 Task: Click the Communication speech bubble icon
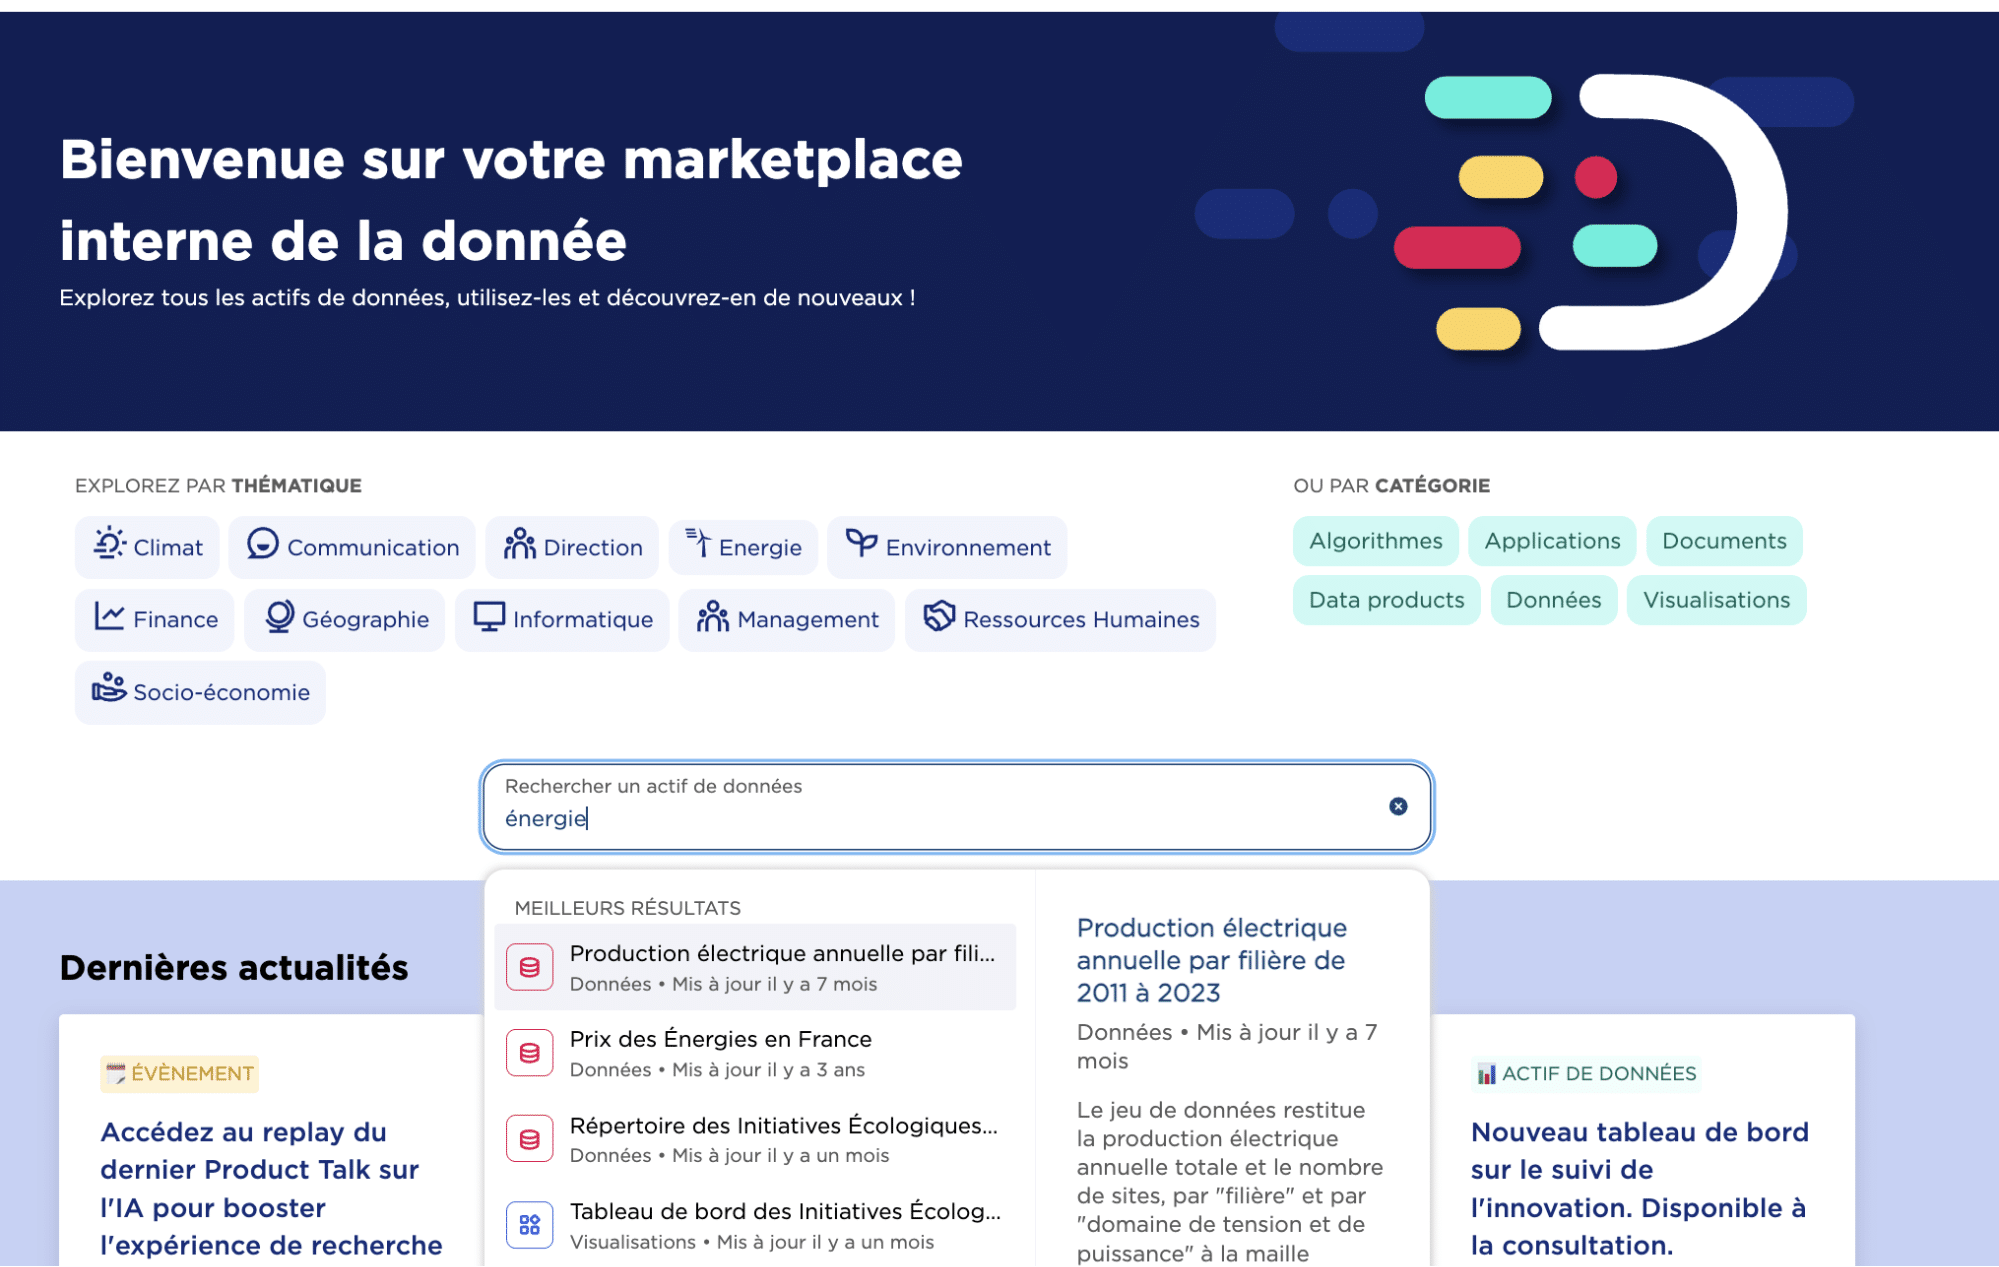pos(262,544)
